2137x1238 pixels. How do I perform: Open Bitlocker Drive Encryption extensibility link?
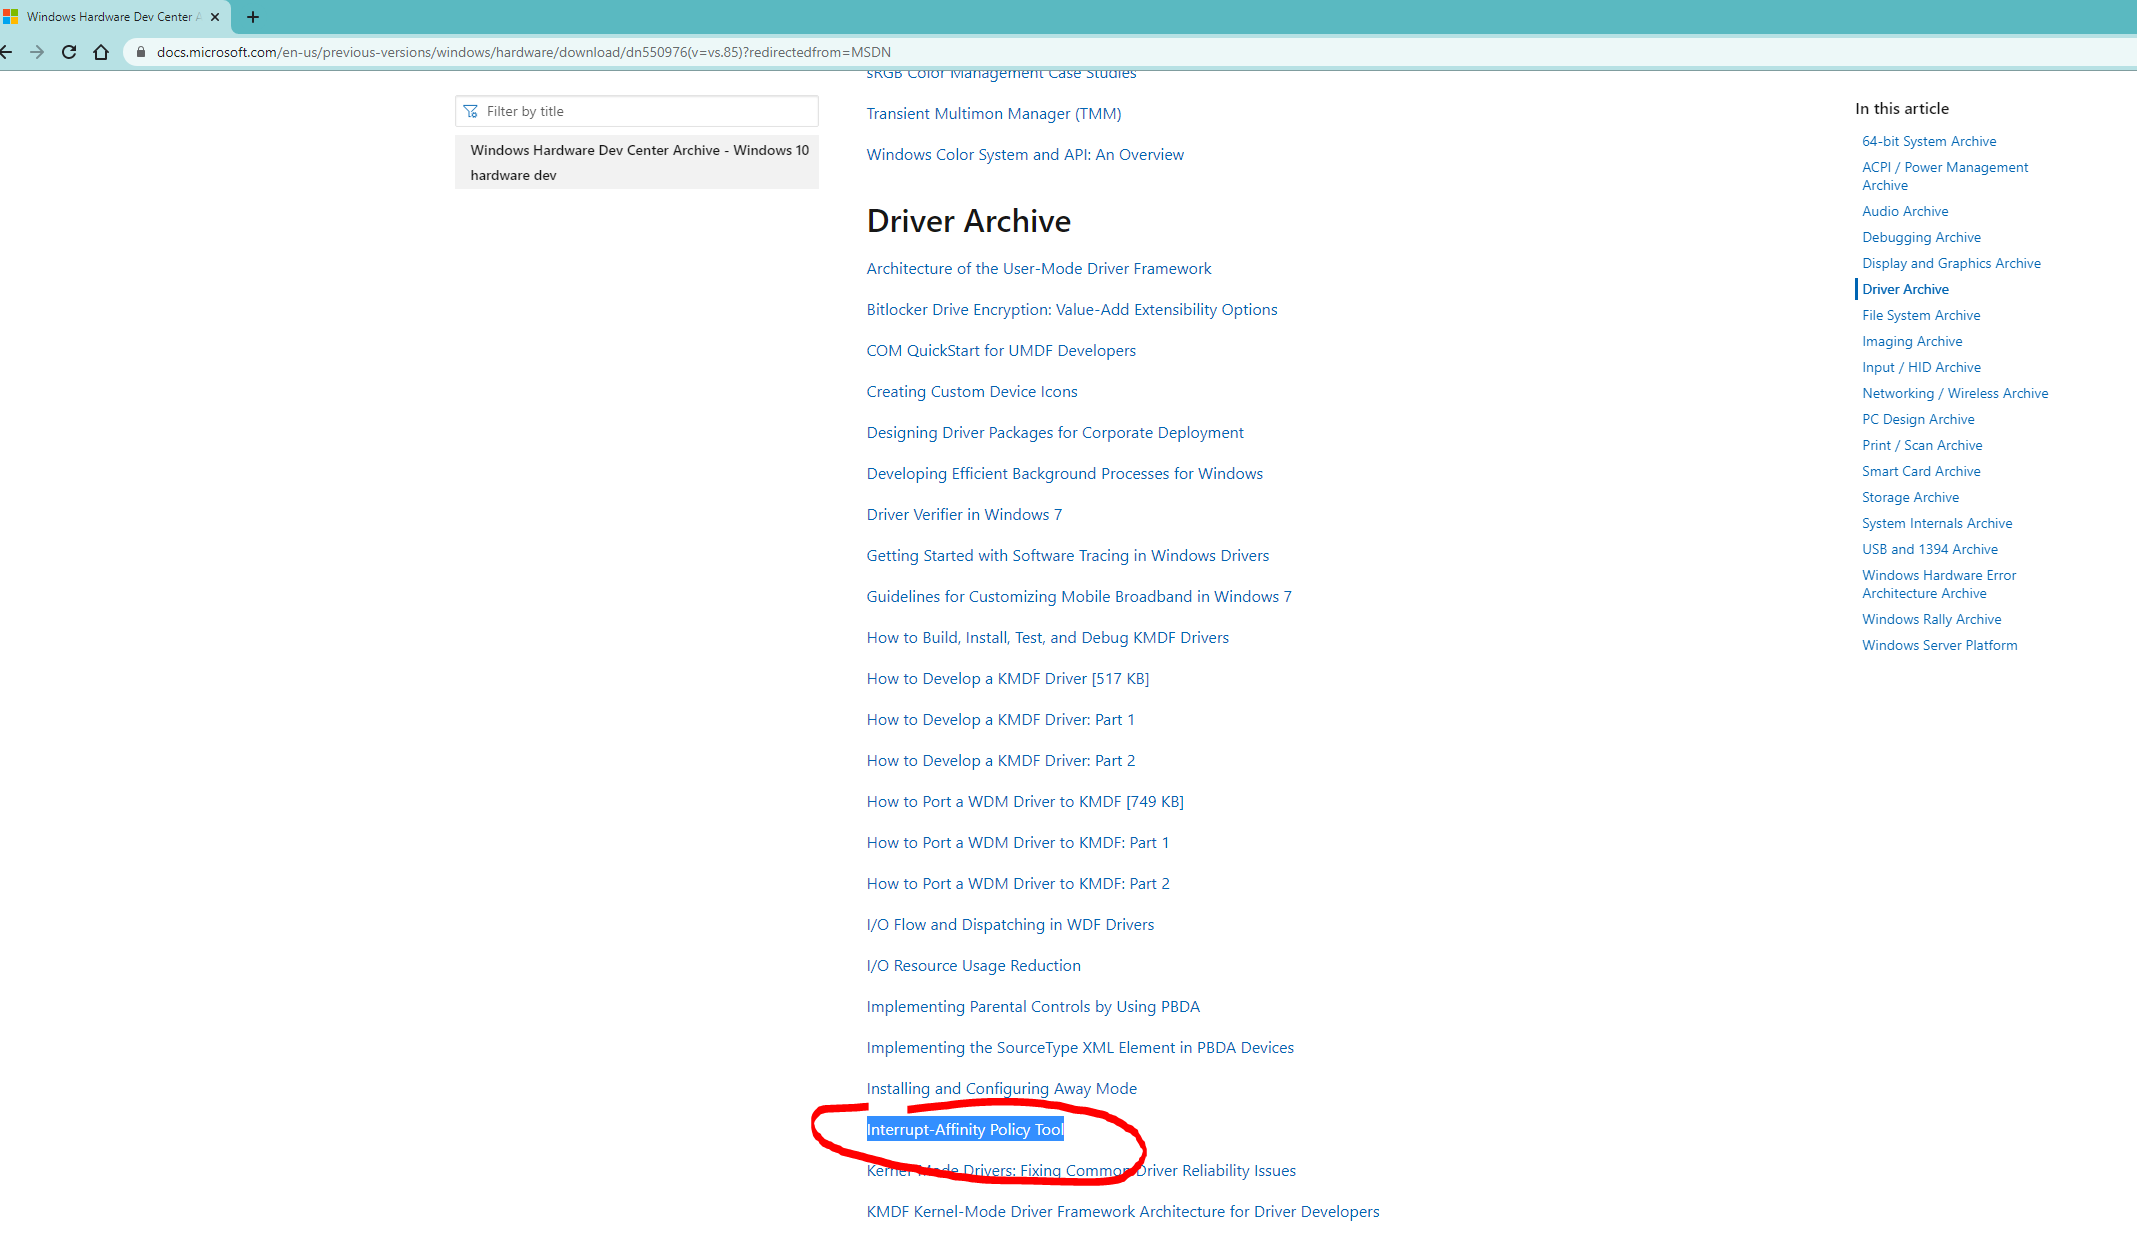point(1072,310)
